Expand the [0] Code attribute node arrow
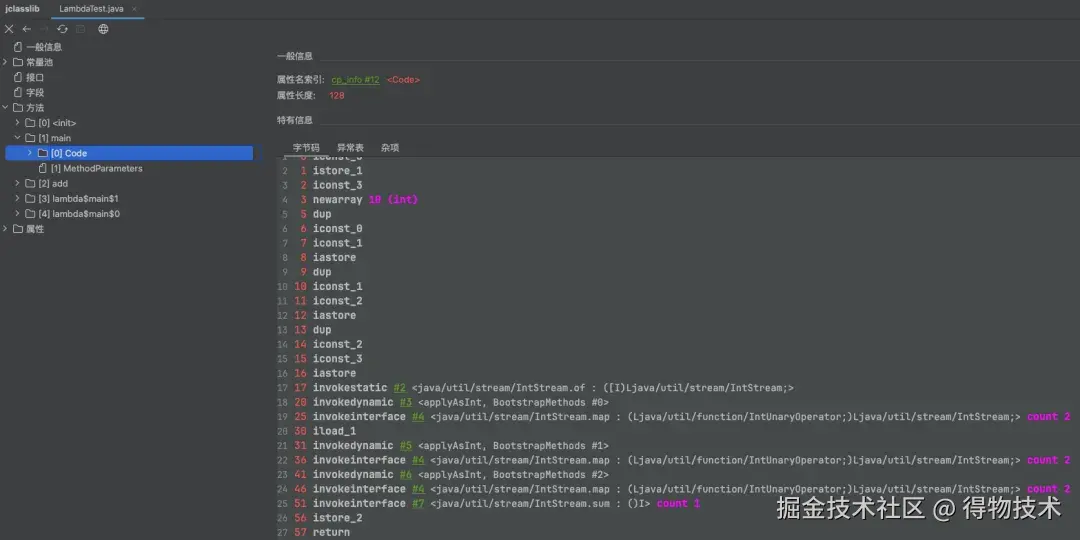 click(x=30, y=153)
